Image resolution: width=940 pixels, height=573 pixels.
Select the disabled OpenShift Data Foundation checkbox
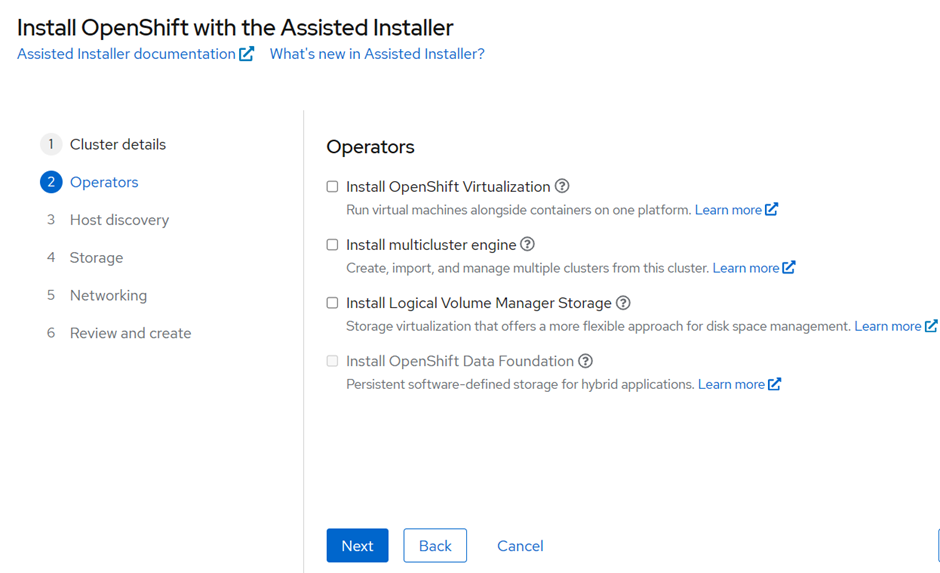332,361
